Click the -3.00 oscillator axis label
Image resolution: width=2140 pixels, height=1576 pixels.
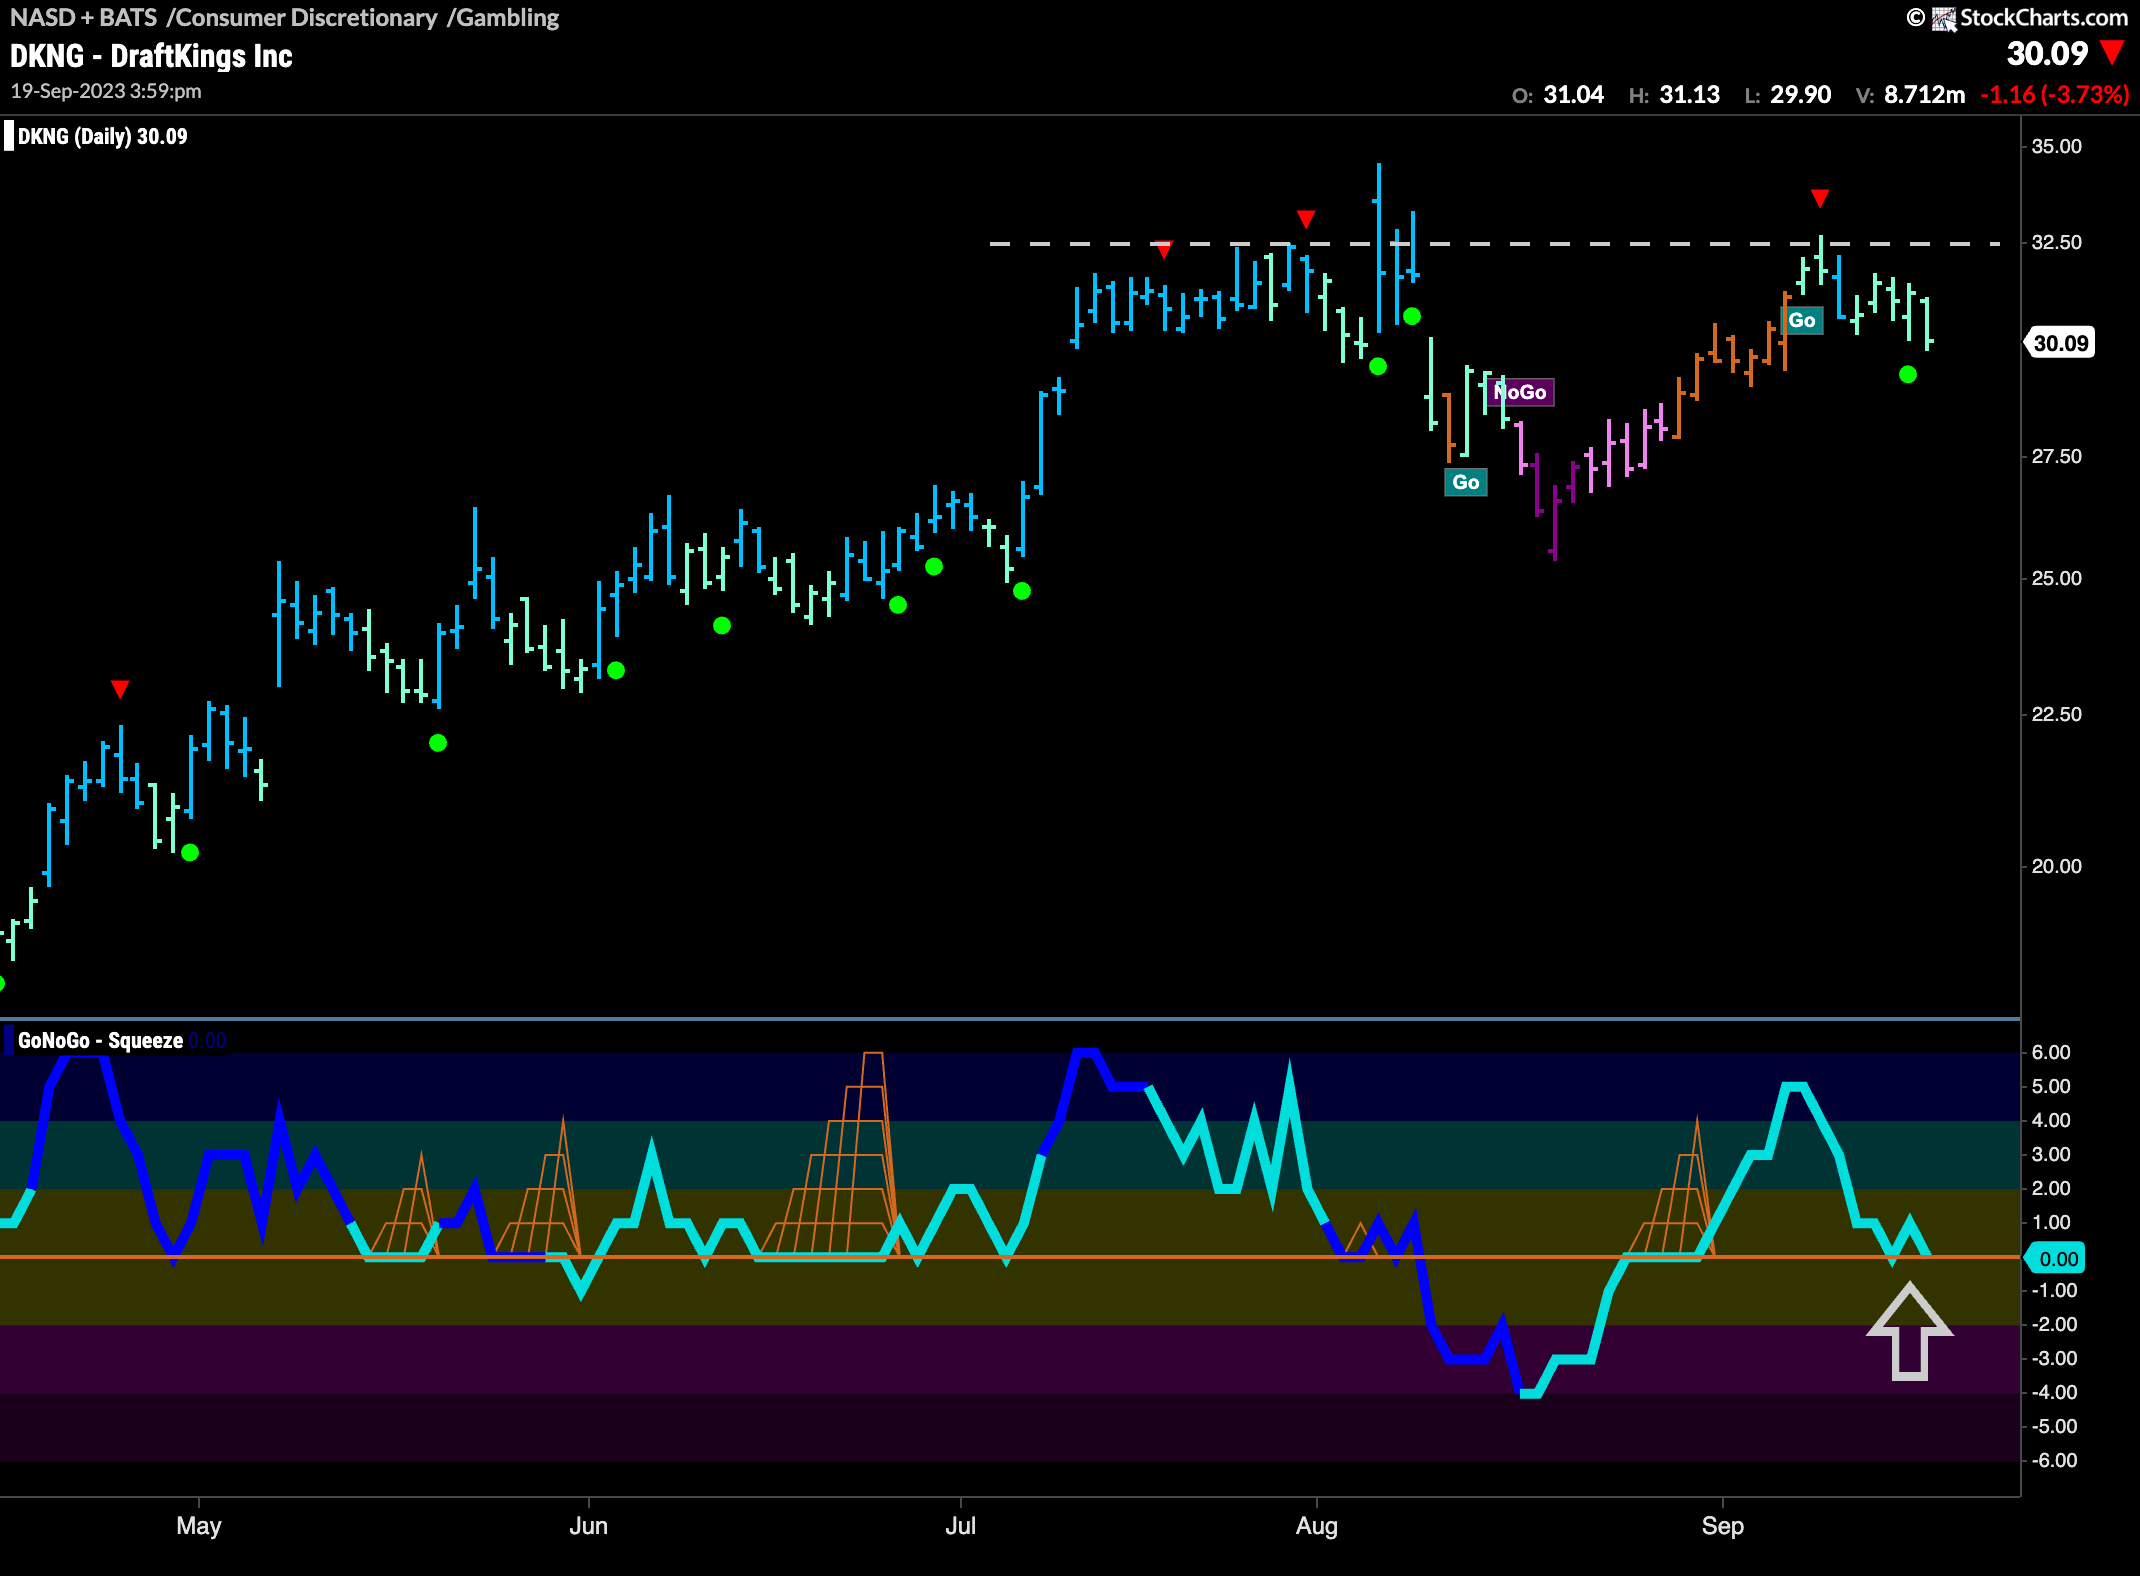[2053, 1358]
